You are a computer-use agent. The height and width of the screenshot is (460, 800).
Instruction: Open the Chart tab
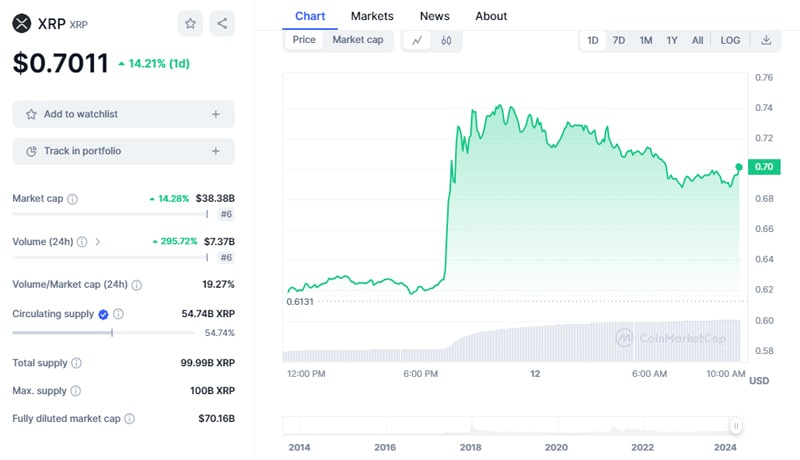pos(310,16)
